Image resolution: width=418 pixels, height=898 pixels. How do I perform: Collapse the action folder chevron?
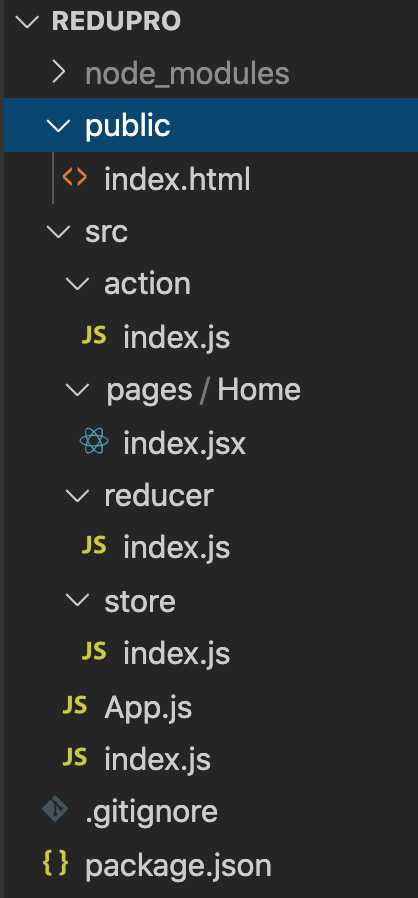coord(78,283)
